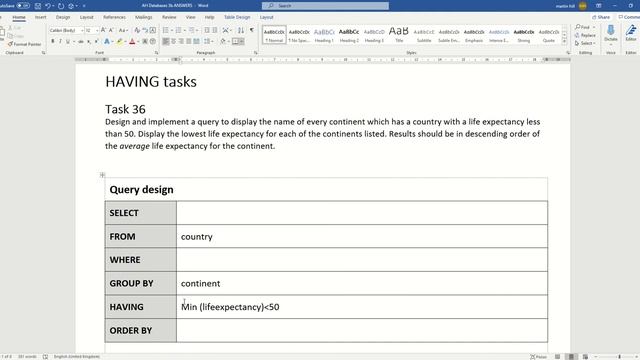640x360 pixels.
Task: Click the Redo icon in title bar
Action: coord(61,6)
